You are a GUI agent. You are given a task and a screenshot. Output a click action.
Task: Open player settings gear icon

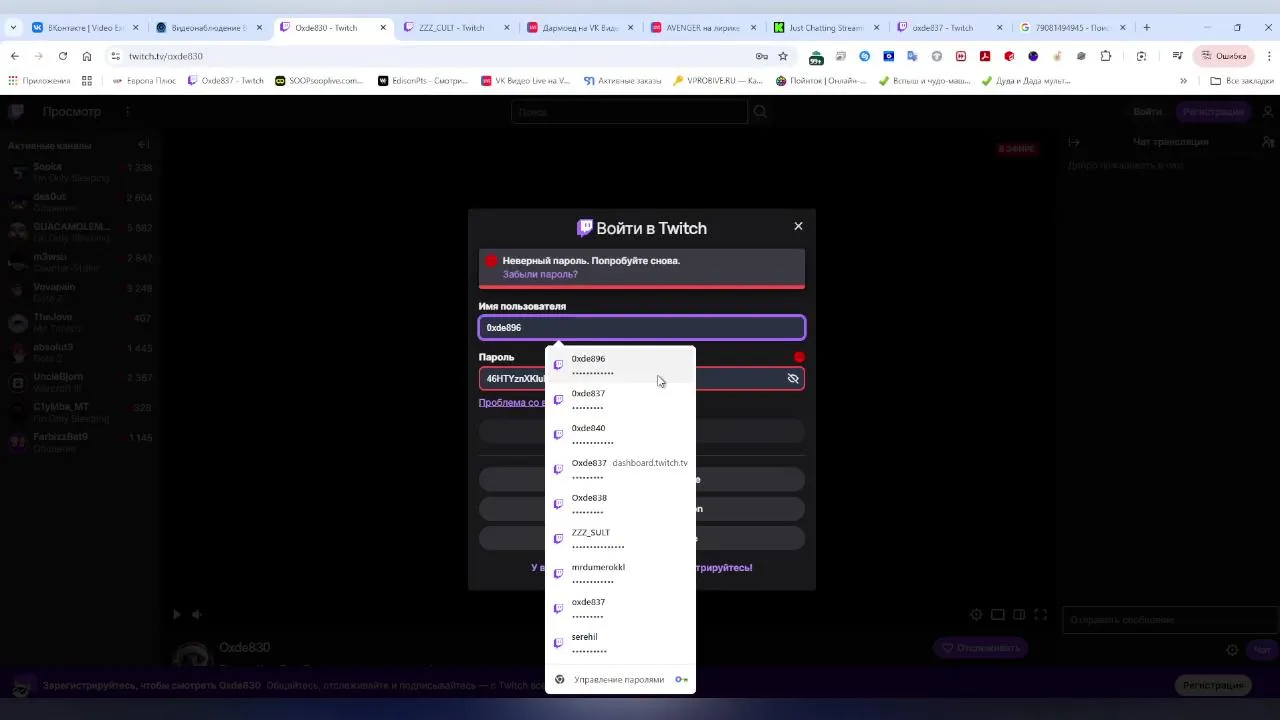click(977, 614)
